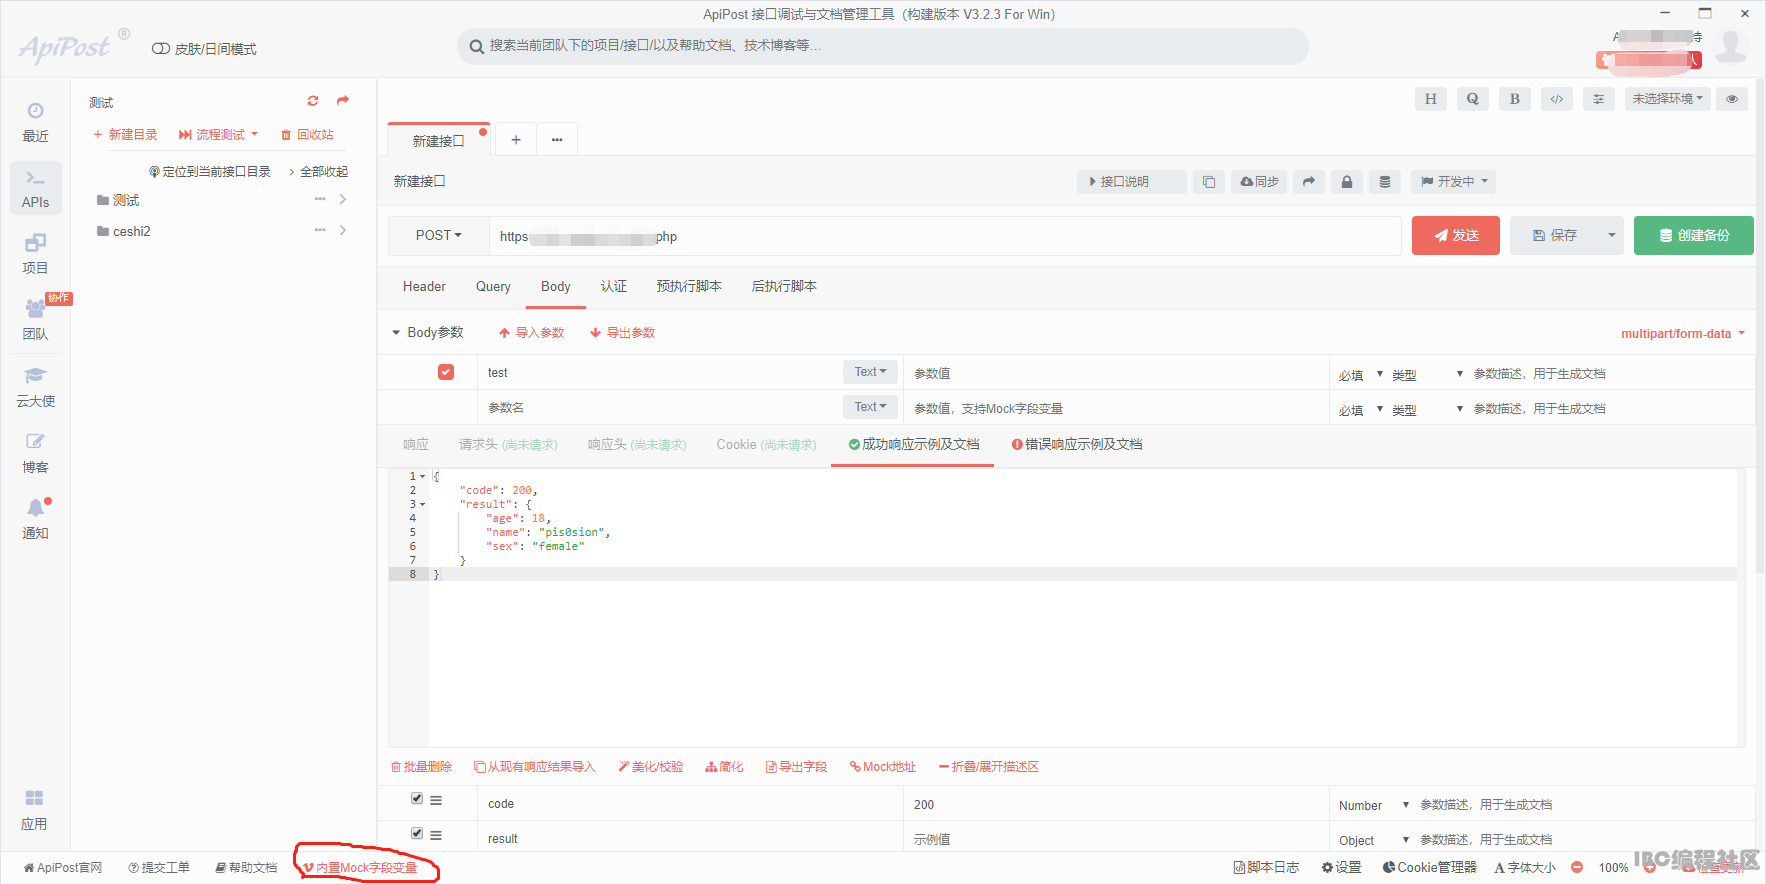Switch to the Query tab
The image size is (1766, 884).
[493, 286]
